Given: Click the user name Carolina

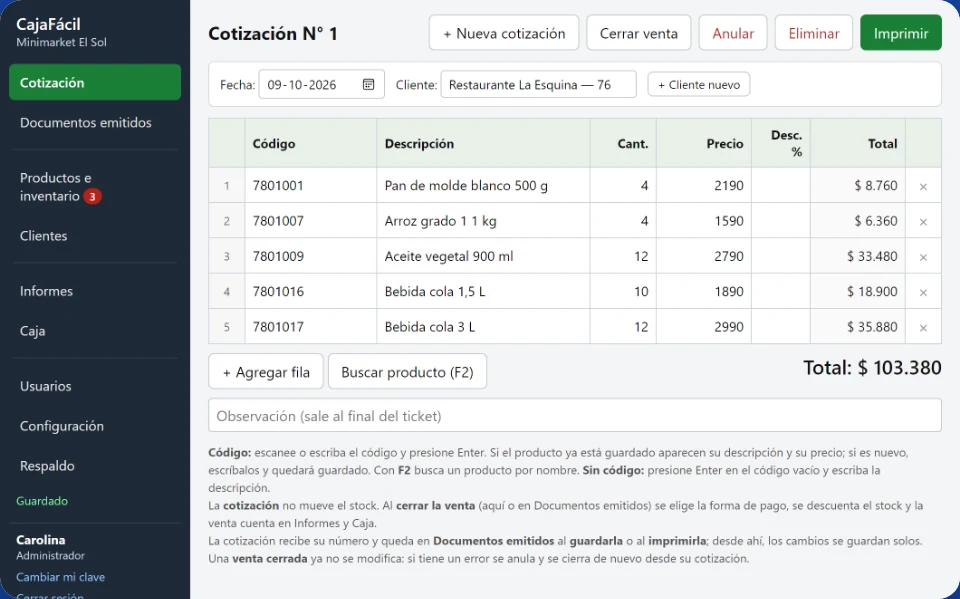Looking at the screenshot, I should [x=40, y=540].
